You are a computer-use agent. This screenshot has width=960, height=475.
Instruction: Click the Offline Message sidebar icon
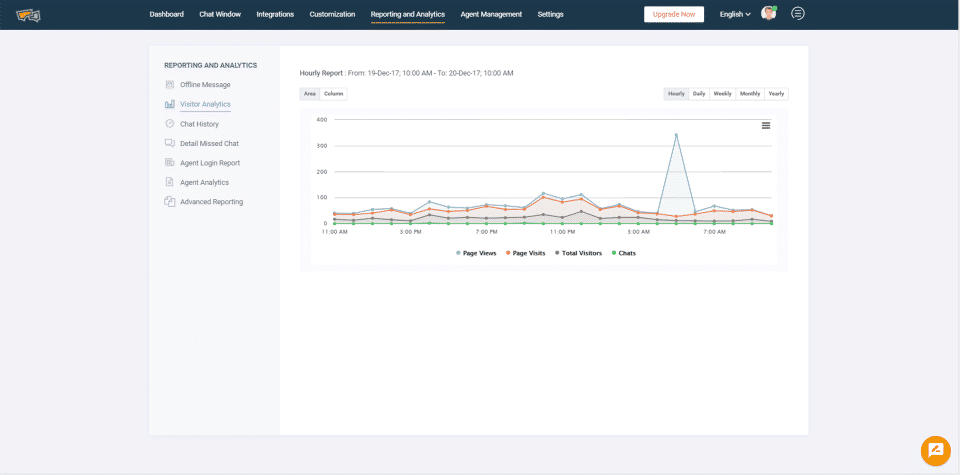(170, 85)
